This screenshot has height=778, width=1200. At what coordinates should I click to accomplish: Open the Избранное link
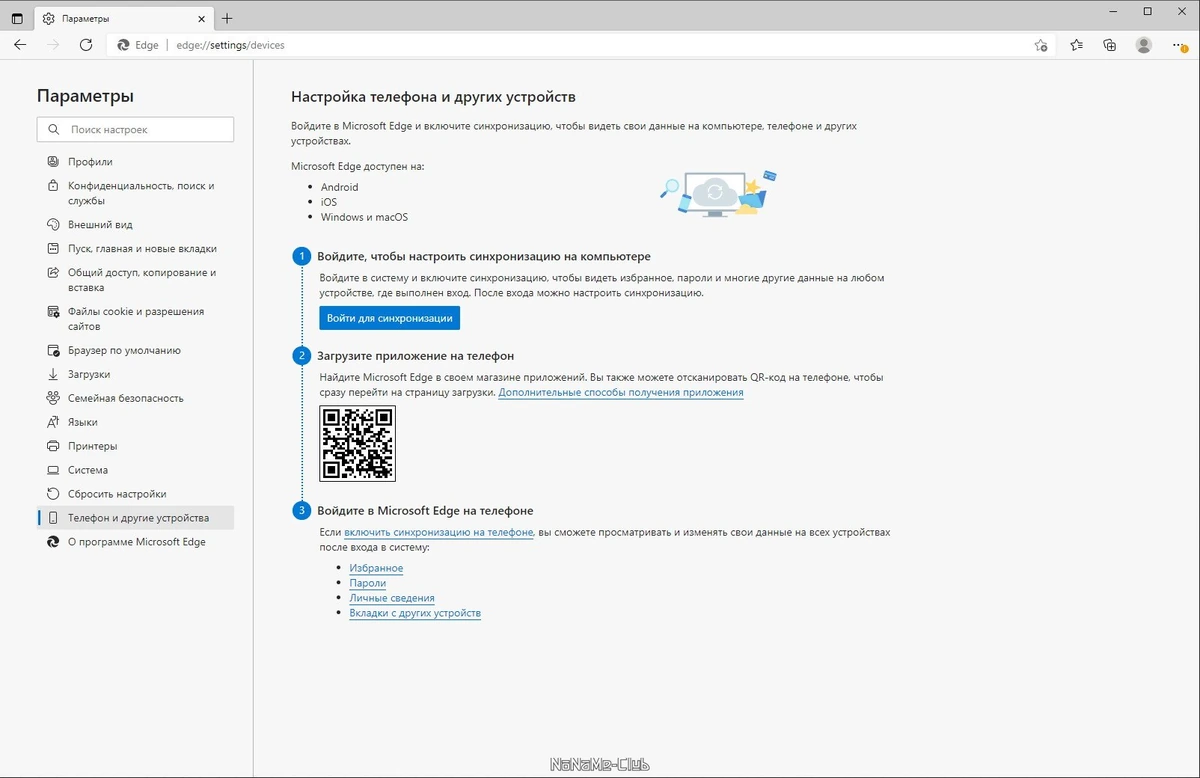pyautogui.click(x=376, y=568)
